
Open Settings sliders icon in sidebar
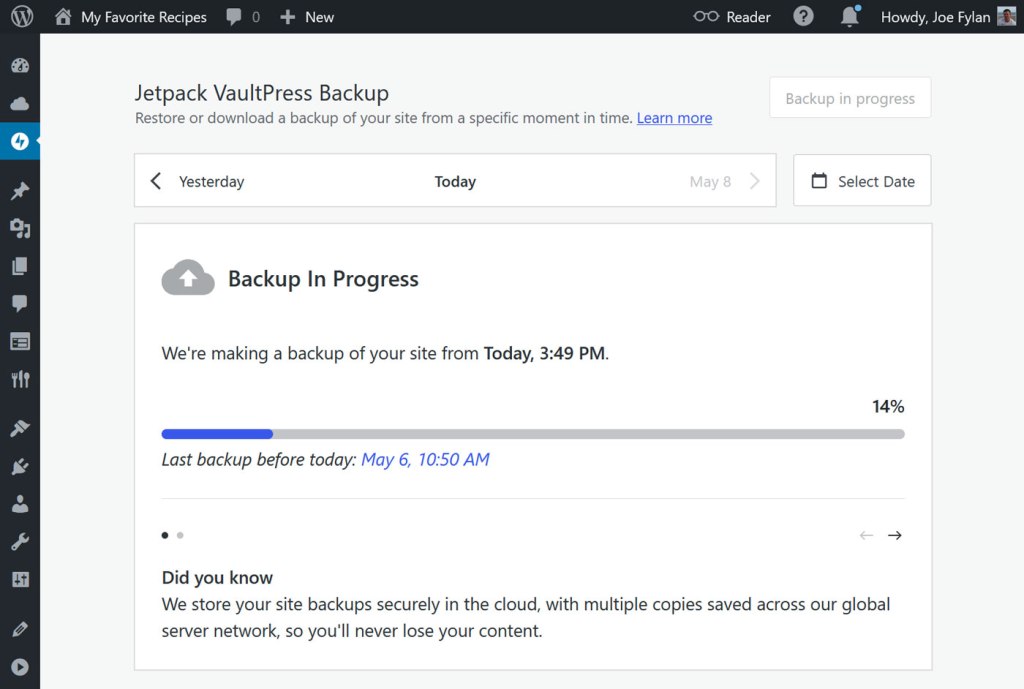(x=20, y=579)
